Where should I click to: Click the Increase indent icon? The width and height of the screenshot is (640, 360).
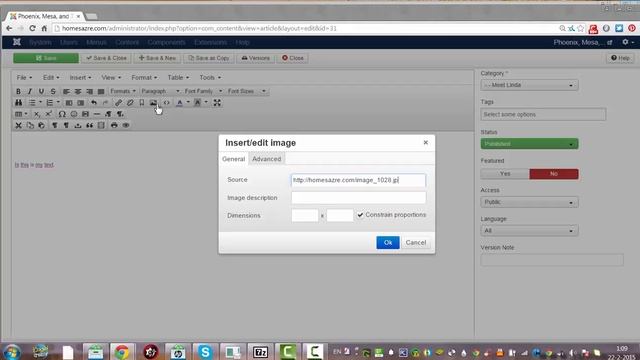[x=81, y=103]
